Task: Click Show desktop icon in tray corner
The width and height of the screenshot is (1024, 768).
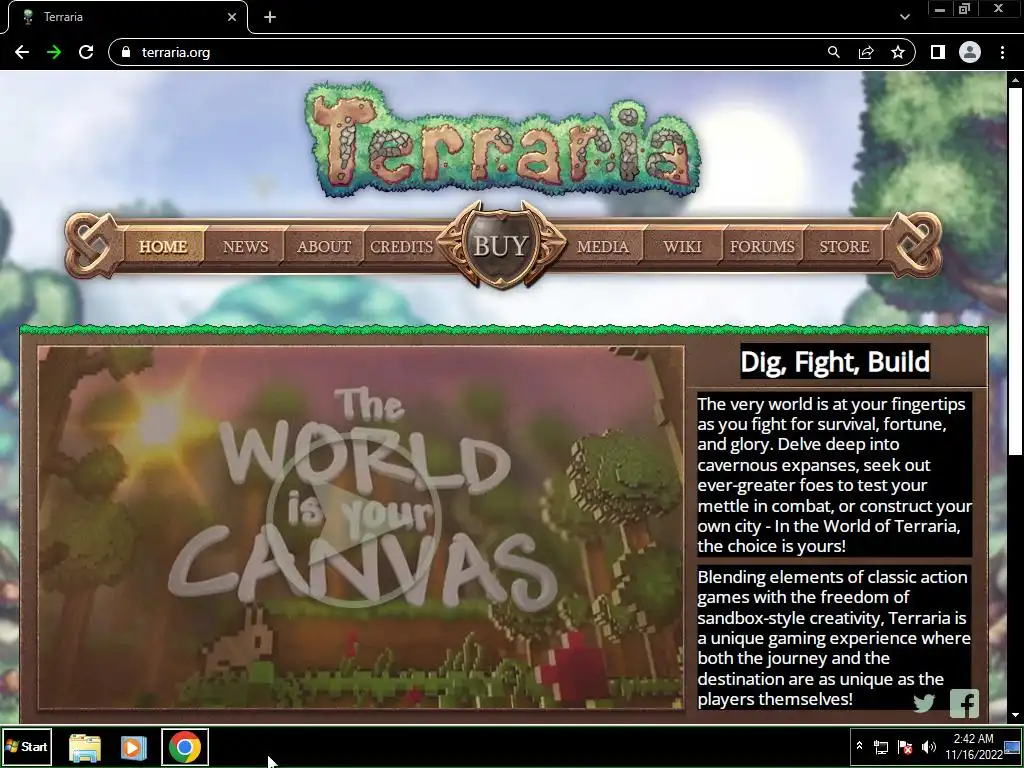Action: [x=1012, y=746]
